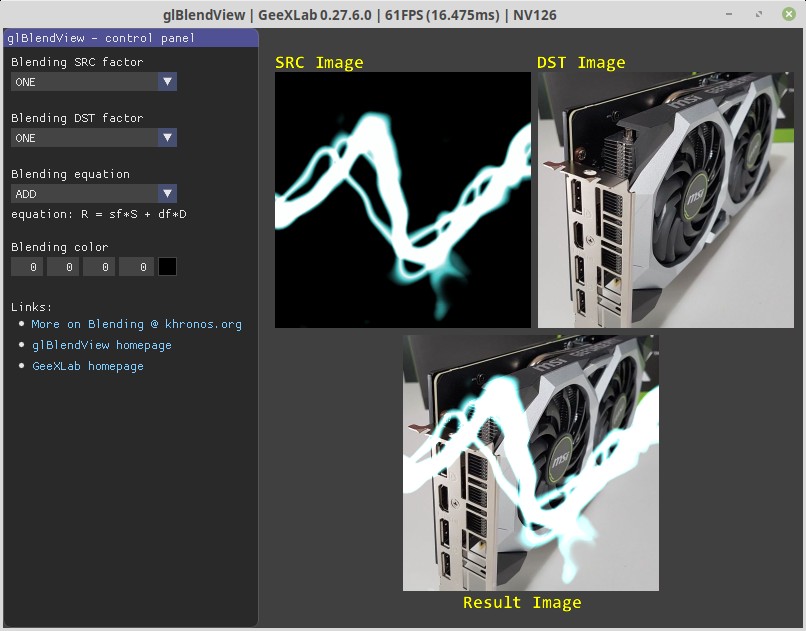
Task: Click the DST Image graphics card thumbnail
Action: tap(666, 200)
